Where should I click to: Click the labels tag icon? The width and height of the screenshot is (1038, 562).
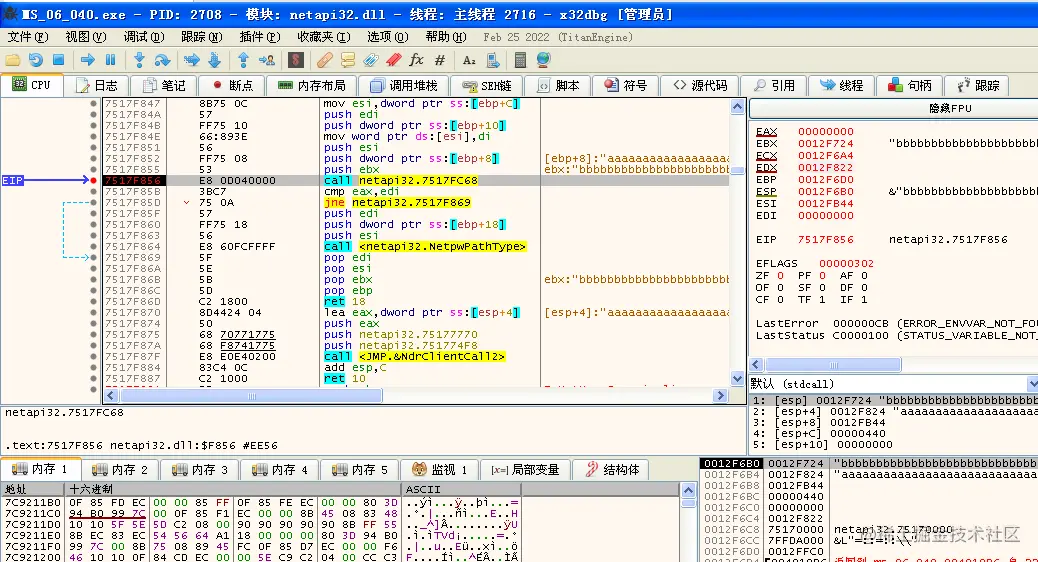371,60
